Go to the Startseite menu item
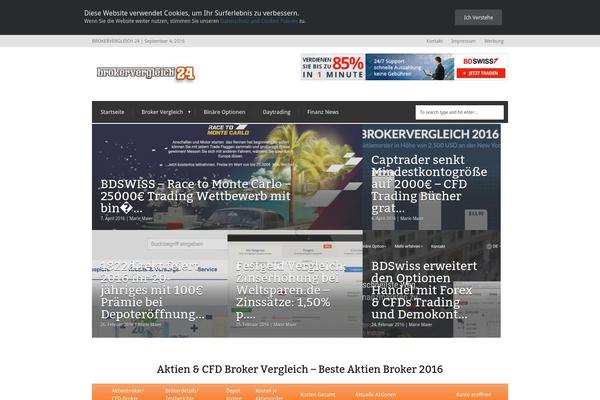The height and width of the screenshot is (400, 600). tap(112, 112)
